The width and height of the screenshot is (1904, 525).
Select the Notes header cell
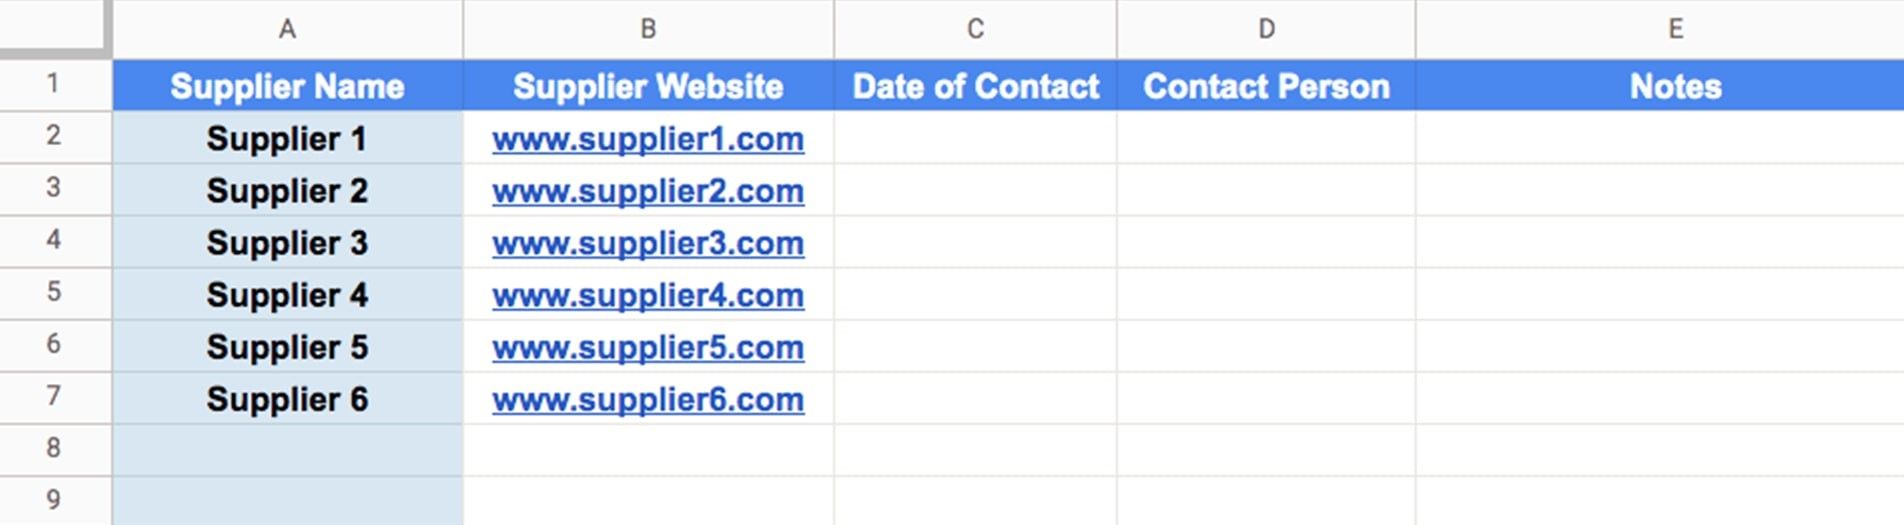[1660, 86]
